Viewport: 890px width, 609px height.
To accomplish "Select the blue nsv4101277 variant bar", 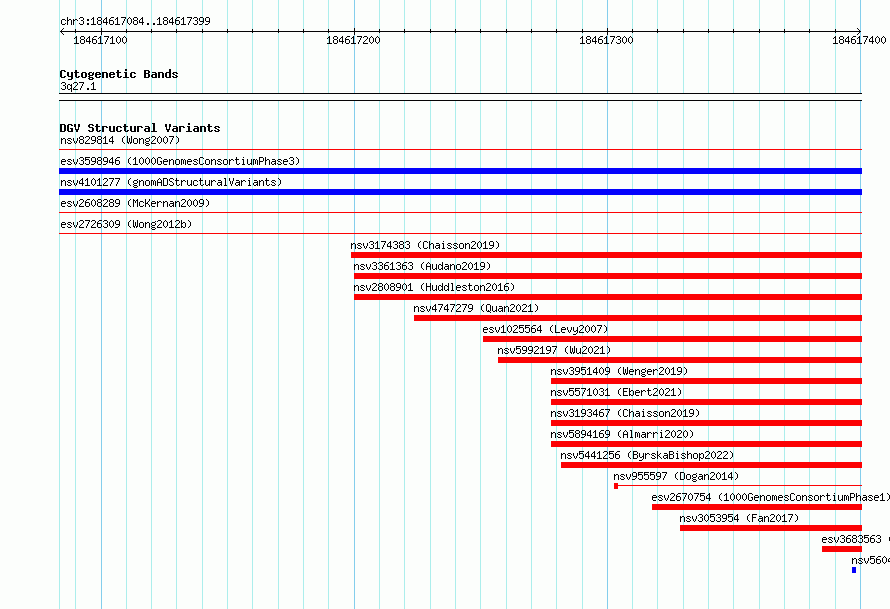I will (x=460, y=192).
